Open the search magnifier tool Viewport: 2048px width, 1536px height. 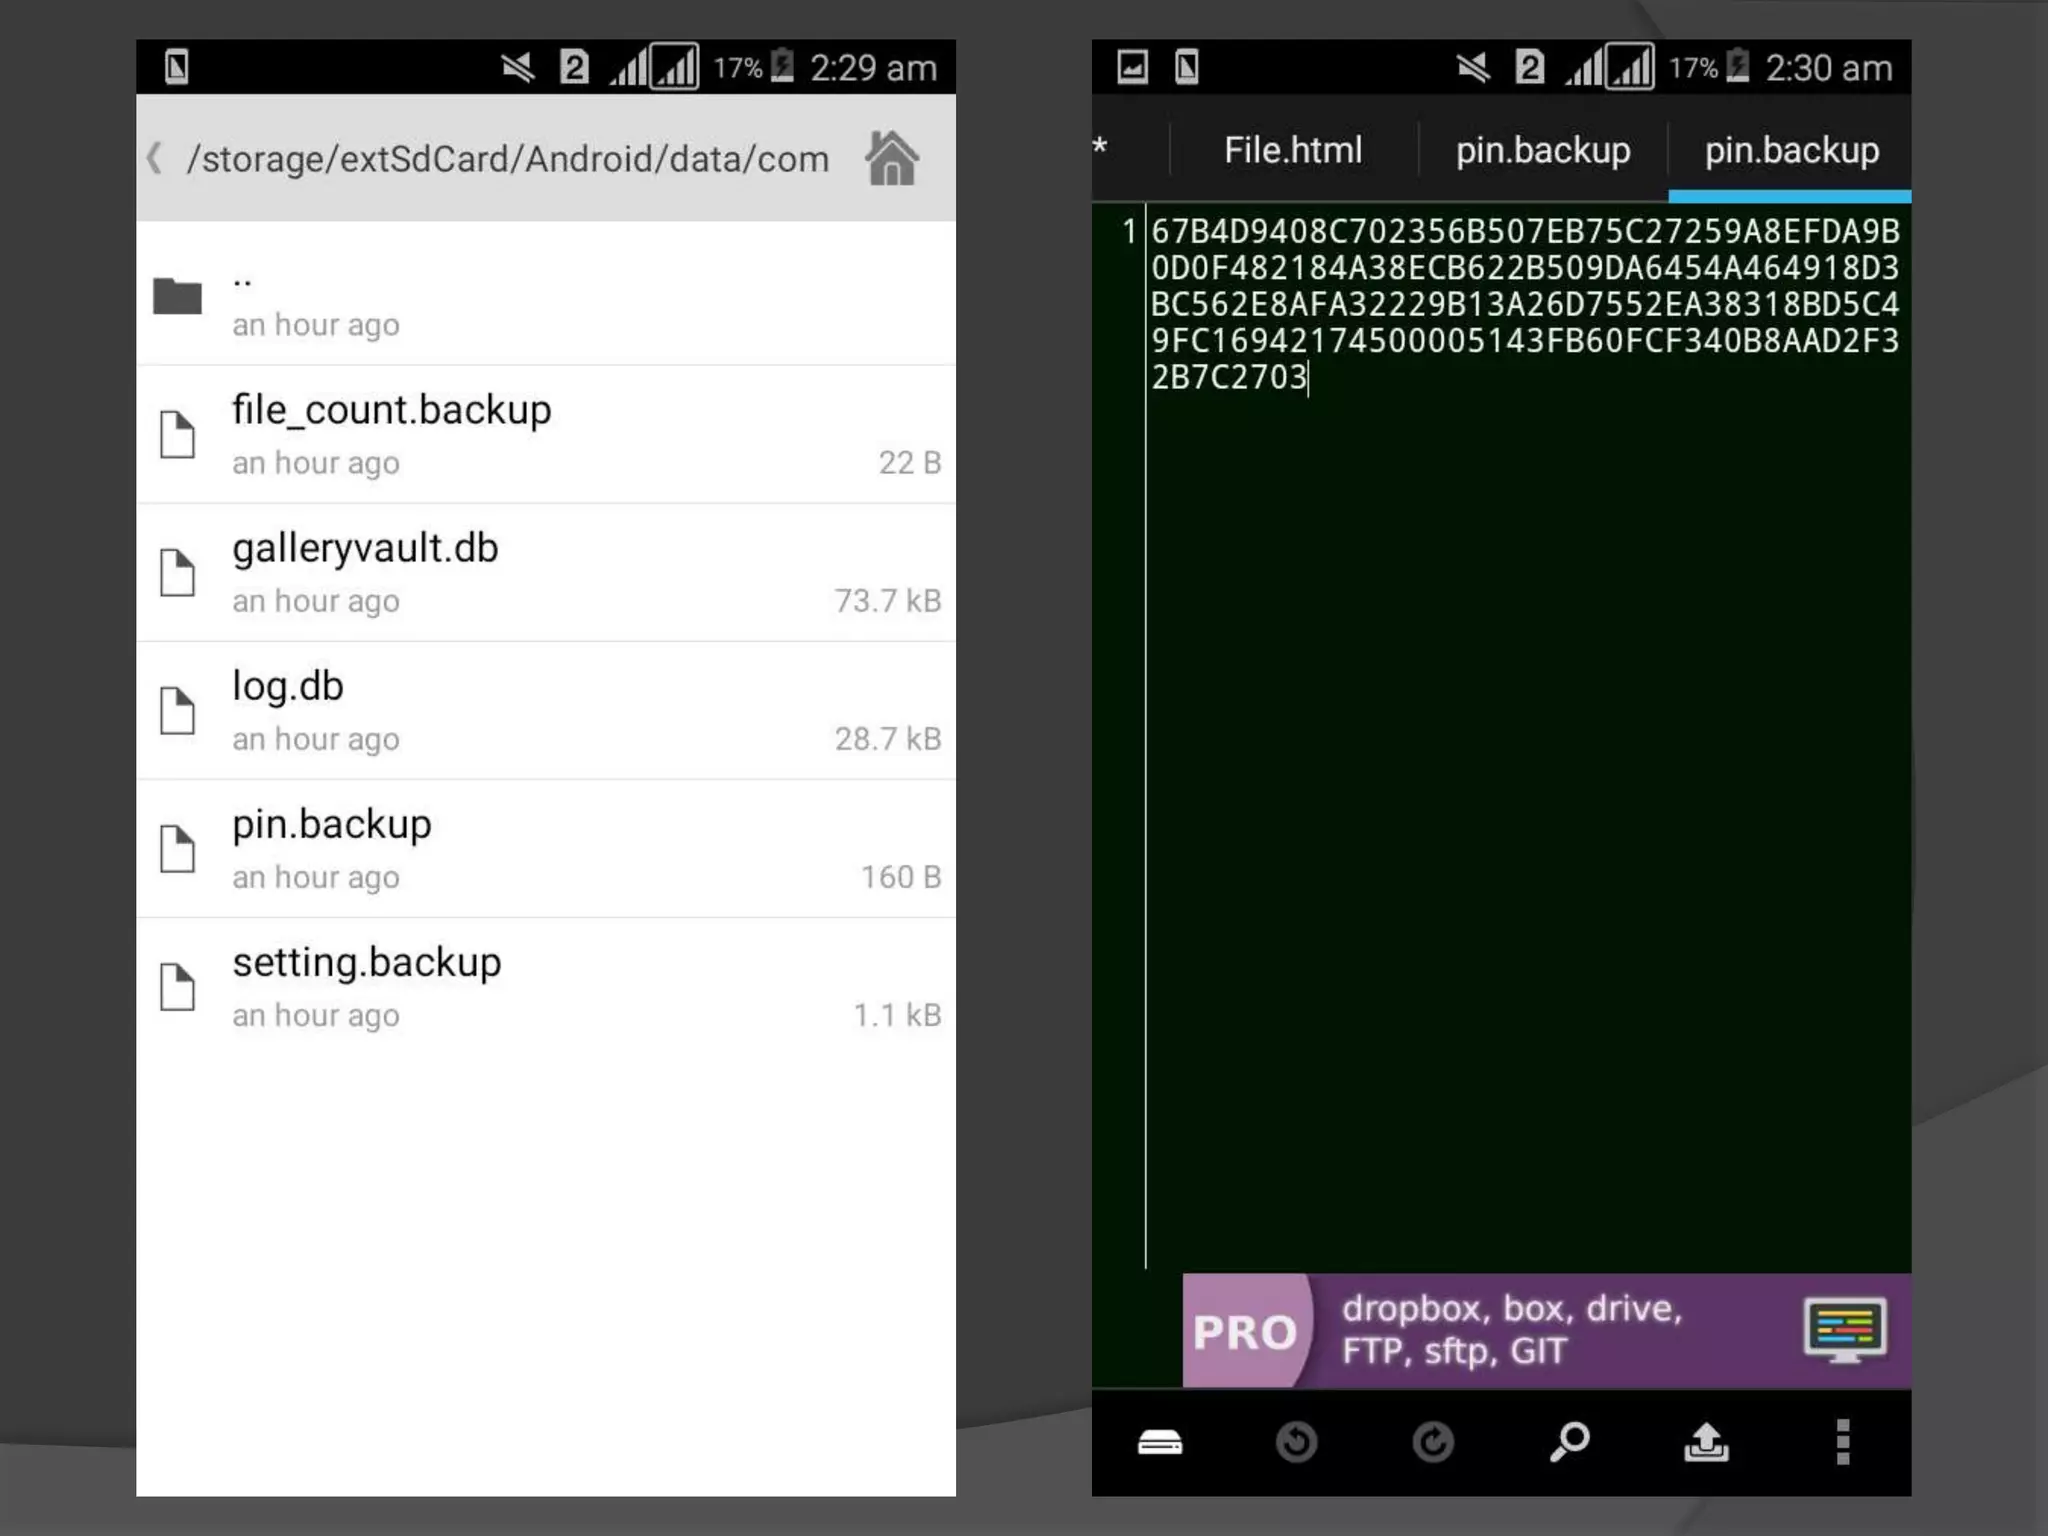click(x=1569, y=1442)
